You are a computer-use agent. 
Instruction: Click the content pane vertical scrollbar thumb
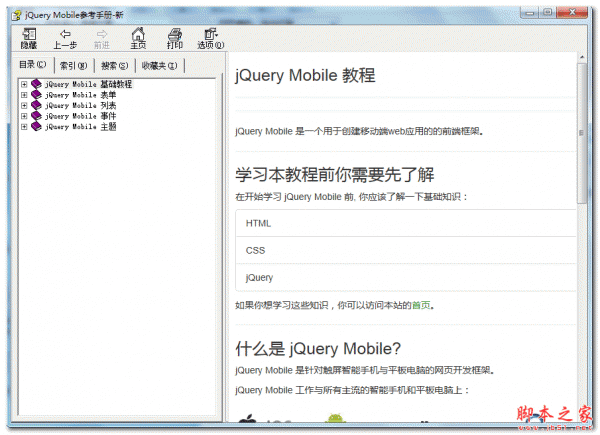582,134
